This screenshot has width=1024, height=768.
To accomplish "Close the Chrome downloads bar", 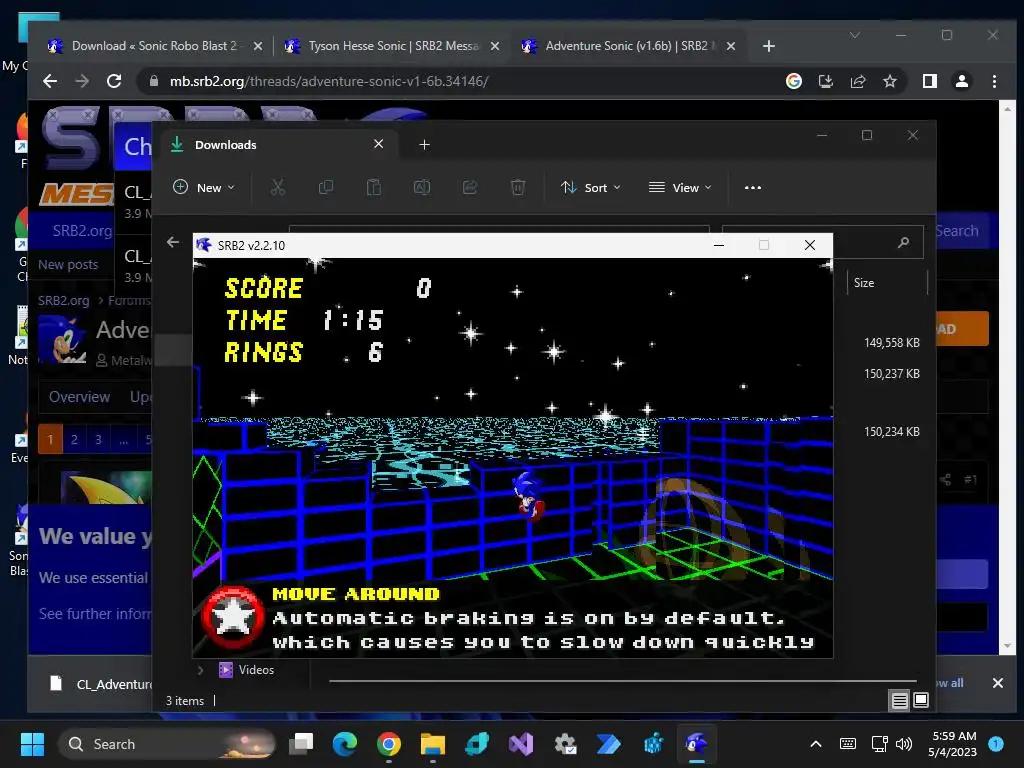I will click(998, 683).
